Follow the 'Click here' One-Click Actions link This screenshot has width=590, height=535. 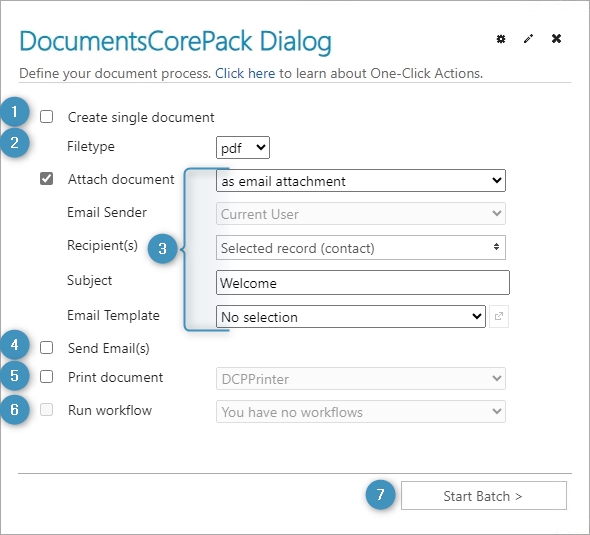pos(245,73)
